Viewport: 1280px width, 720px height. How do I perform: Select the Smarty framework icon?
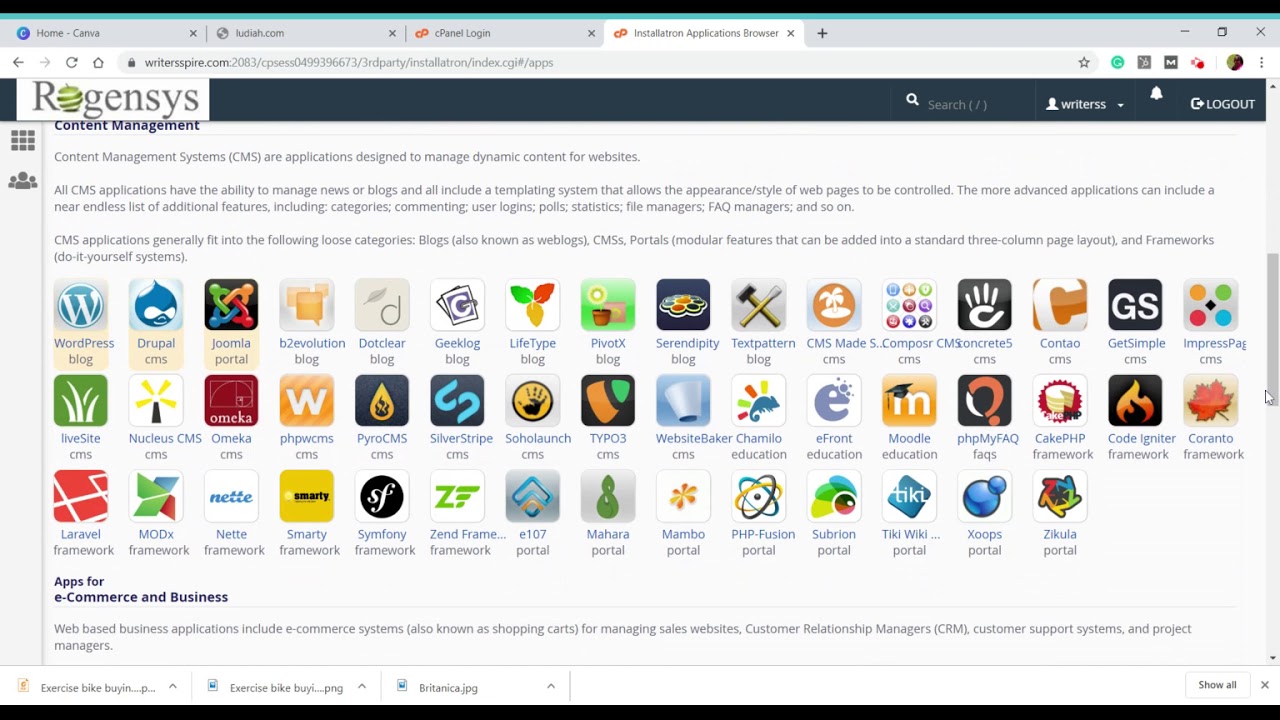(307, 497)
